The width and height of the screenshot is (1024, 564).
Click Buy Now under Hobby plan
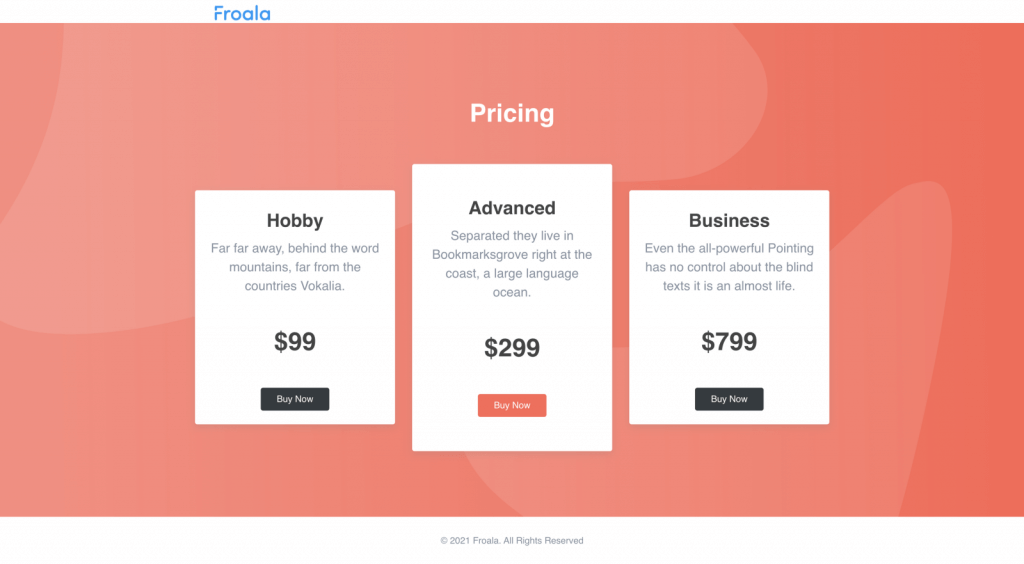coord(295,399)
